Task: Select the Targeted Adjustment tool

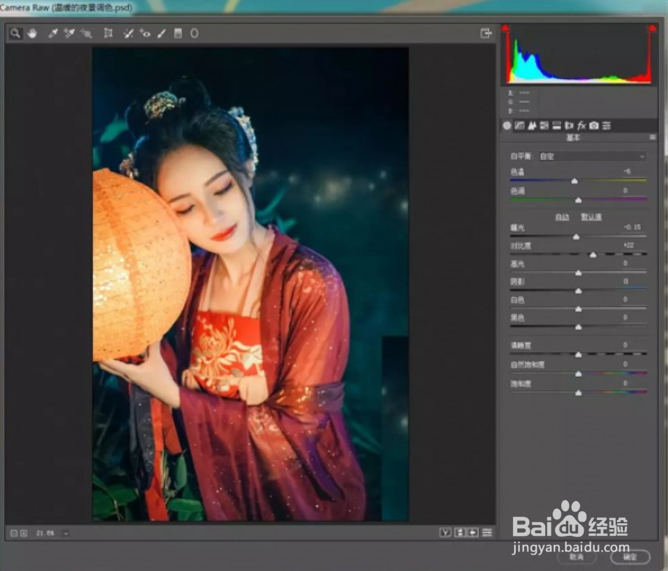Action: (86, 33)
